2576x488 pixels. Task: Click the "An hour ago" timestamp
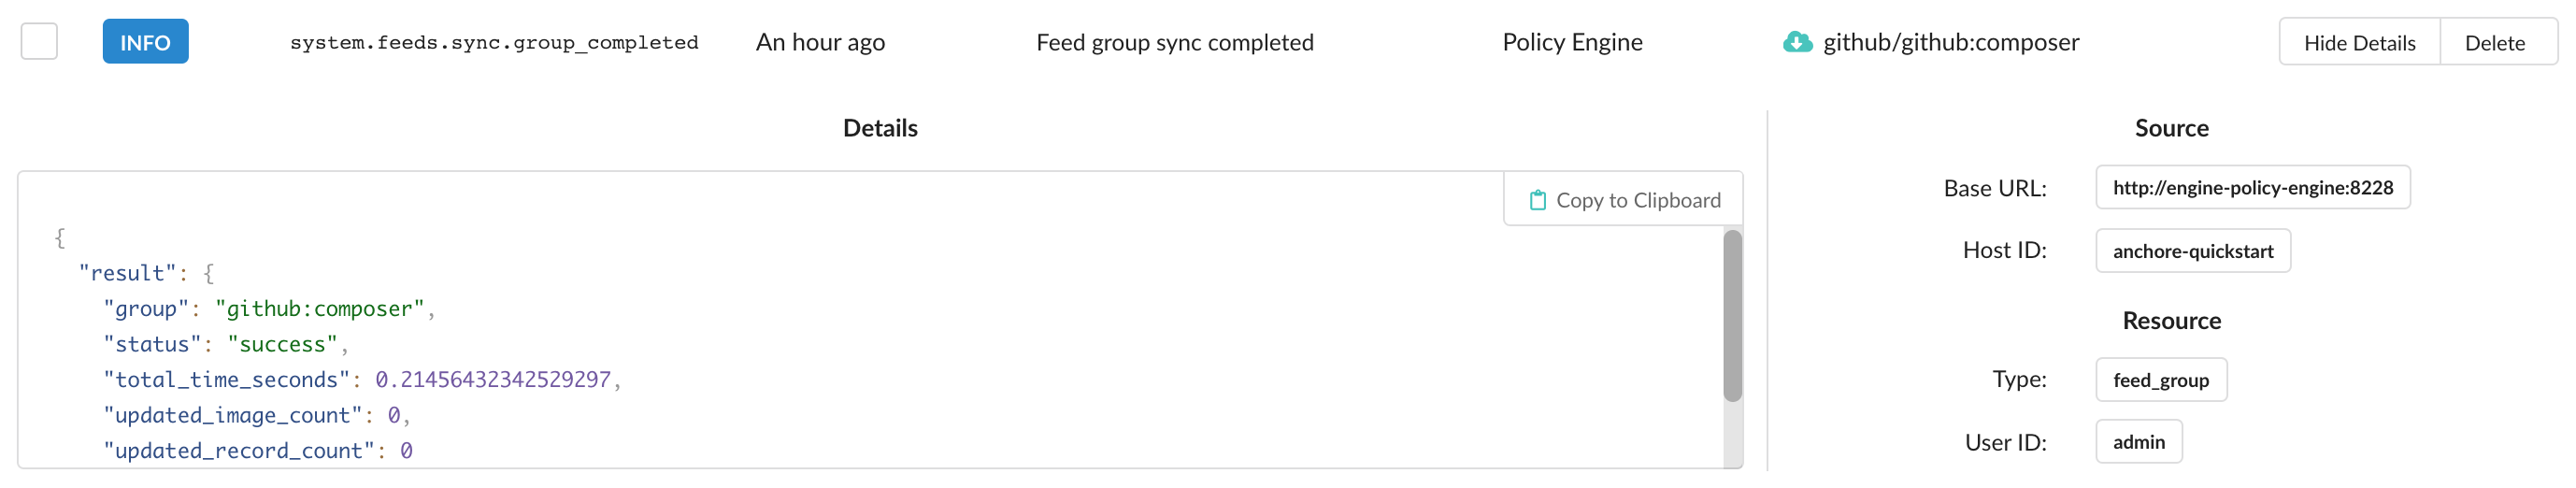tap(820, 42)
